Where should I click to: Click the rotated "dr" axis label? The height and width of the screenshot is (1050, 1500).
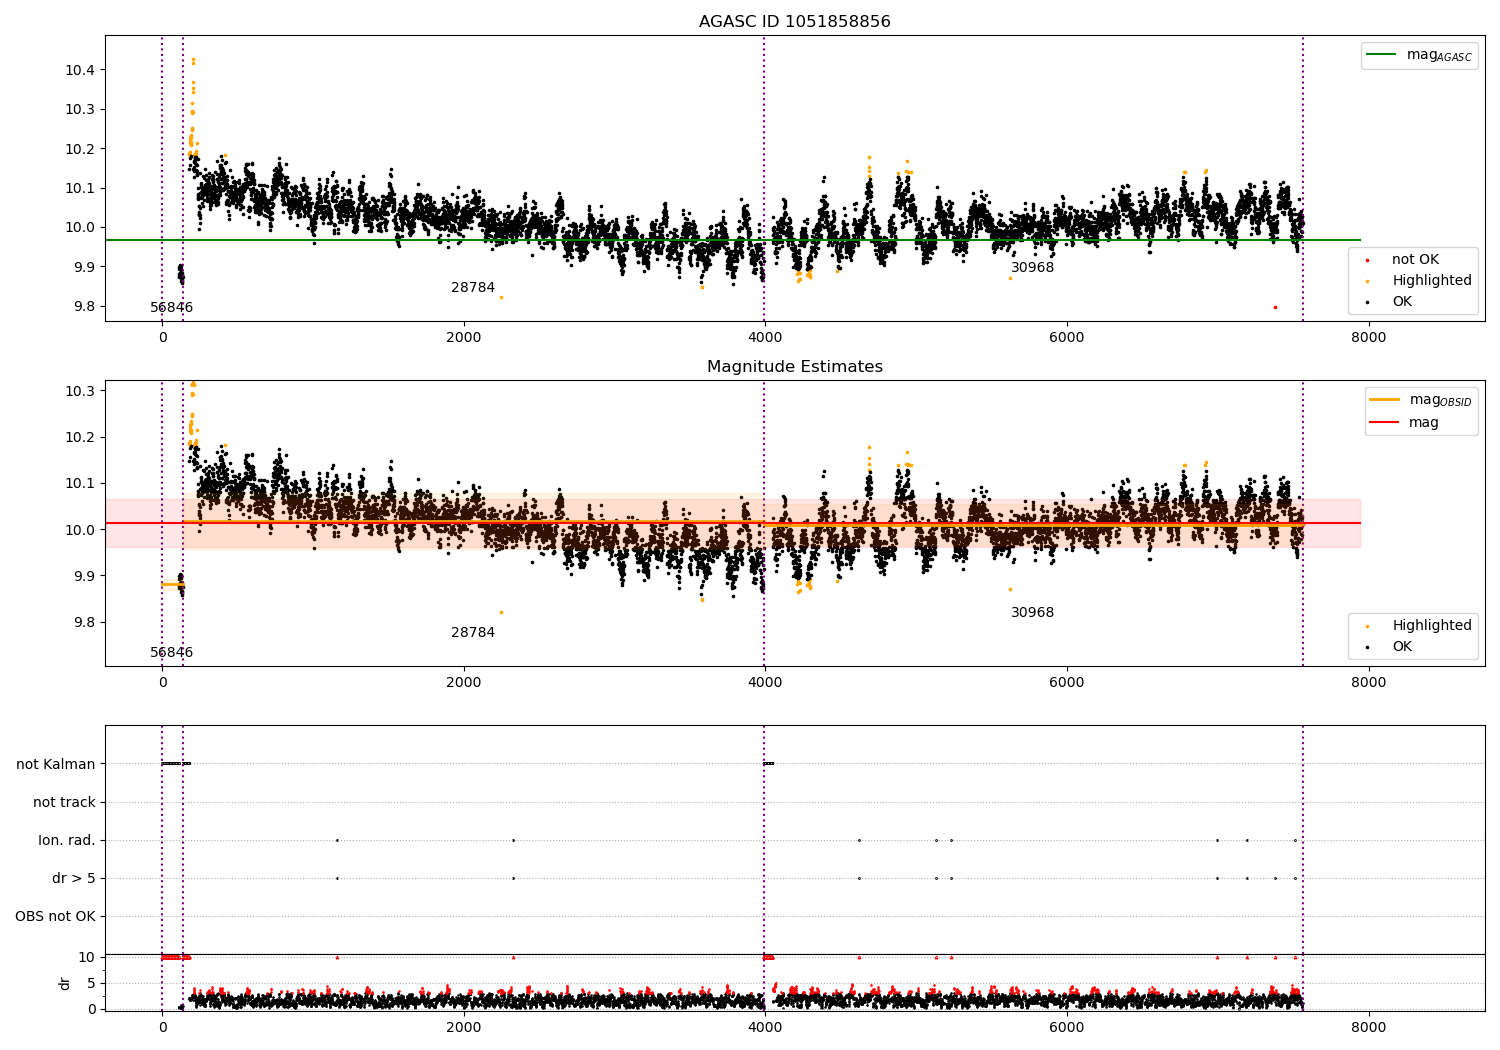(65, 983)
